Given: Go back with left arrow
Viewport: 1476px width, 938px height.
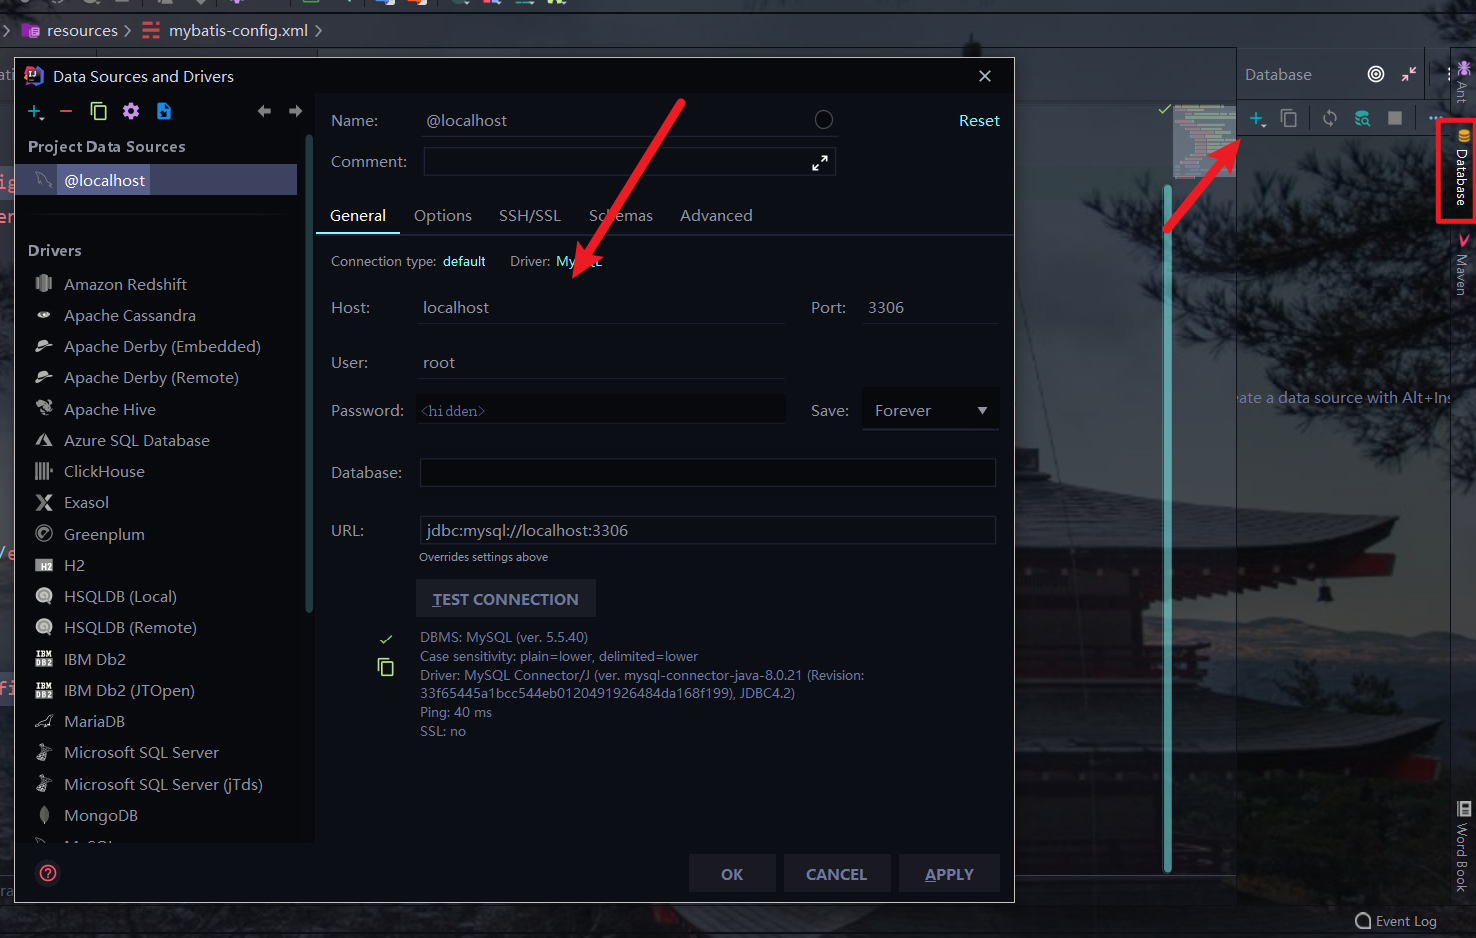Looking at the screenshot, I should (264, 111).
